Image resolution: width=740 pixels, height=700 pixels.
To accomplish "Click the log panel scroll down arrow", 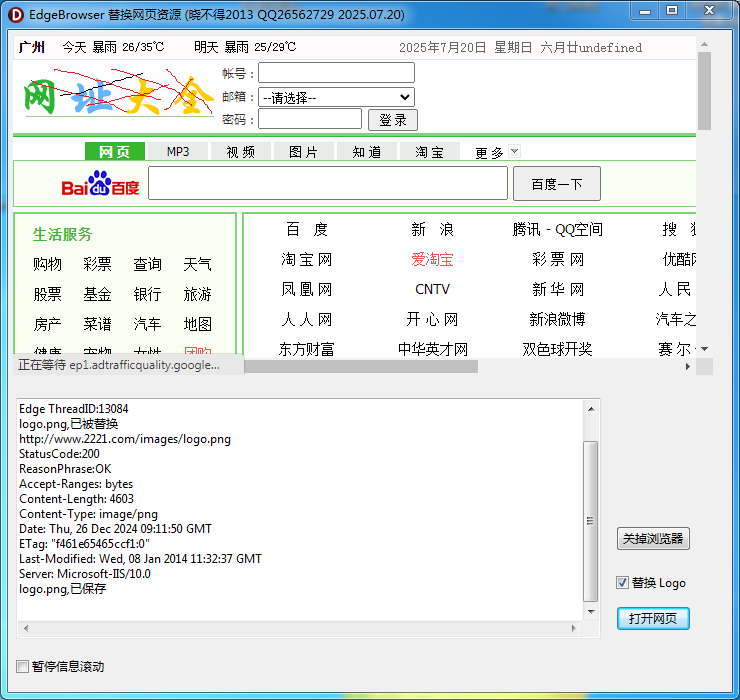I will point(591,612).
